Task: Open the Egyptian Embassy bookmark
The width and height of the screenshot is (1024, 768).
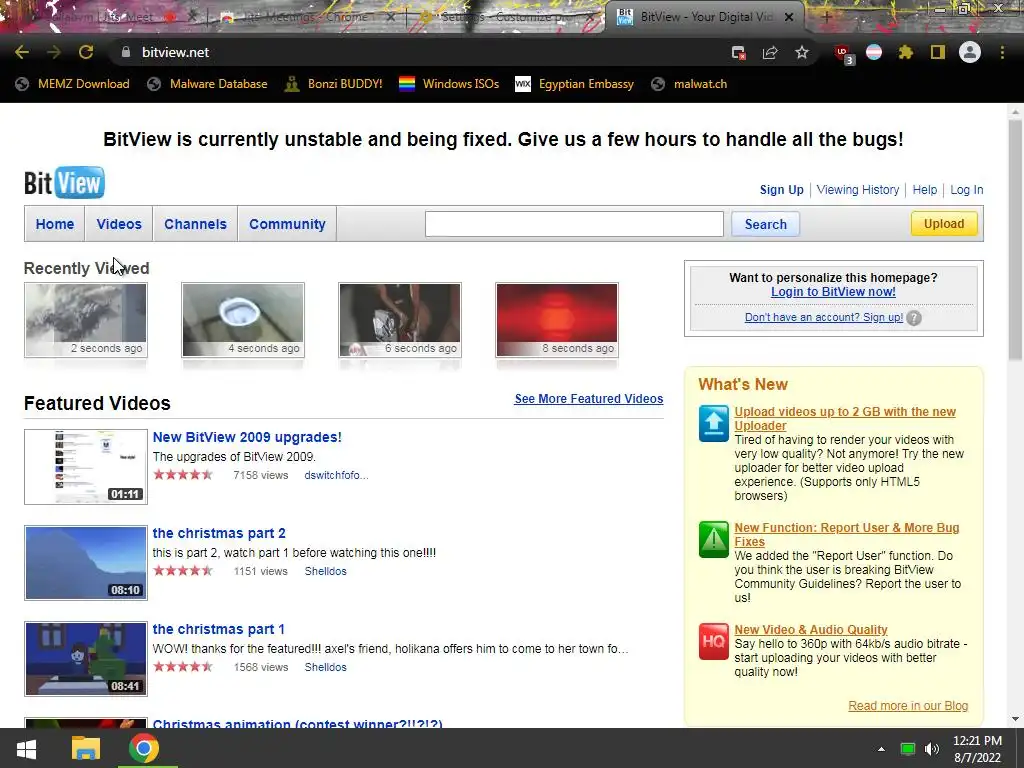Action: click(x=574, y=84)
